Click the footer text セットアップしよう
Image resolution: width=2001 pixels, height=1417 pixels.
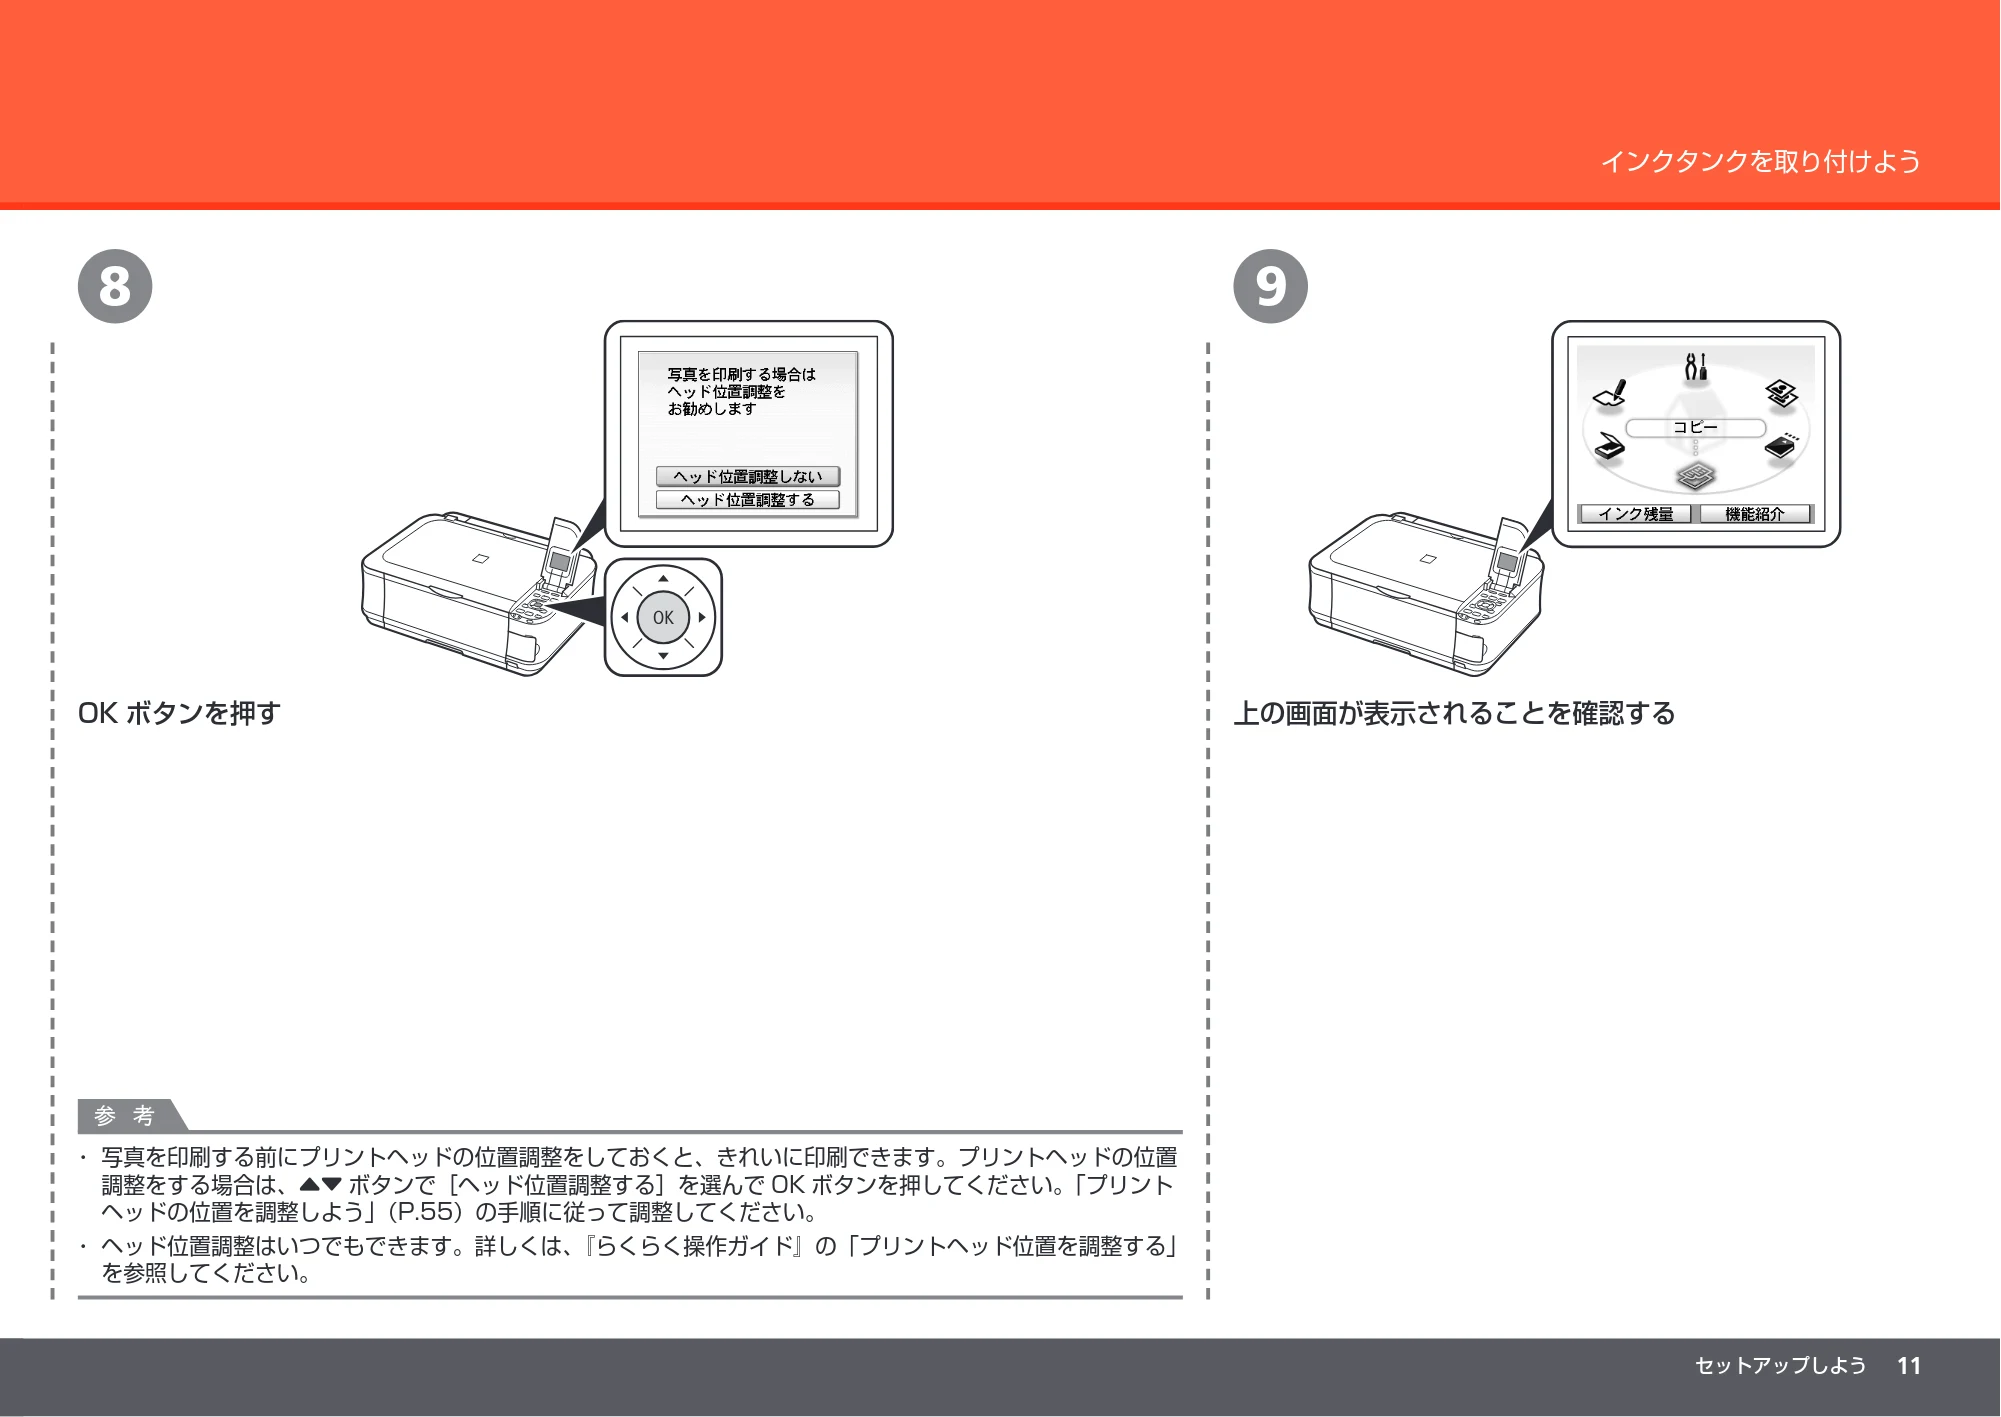(x=1780, y=1365)
